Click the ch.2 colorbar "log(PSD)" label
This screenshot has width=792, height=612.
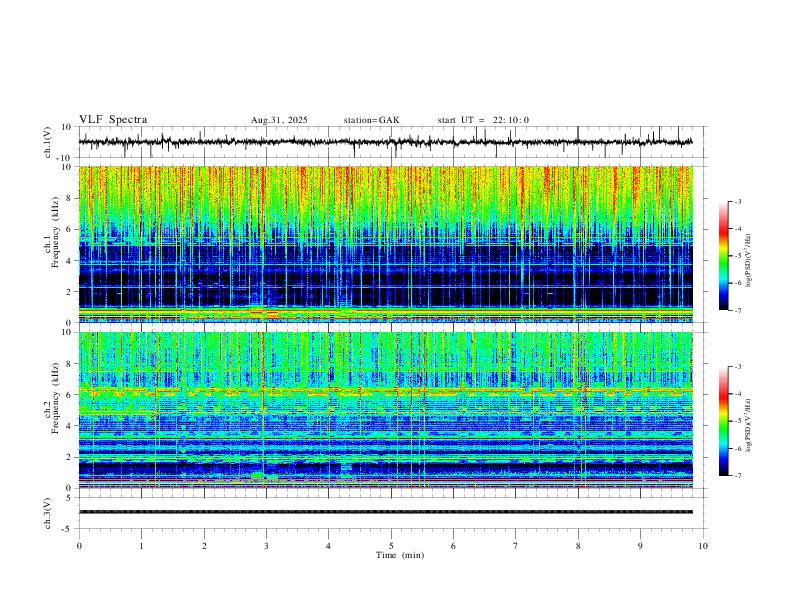click(748, 425)
